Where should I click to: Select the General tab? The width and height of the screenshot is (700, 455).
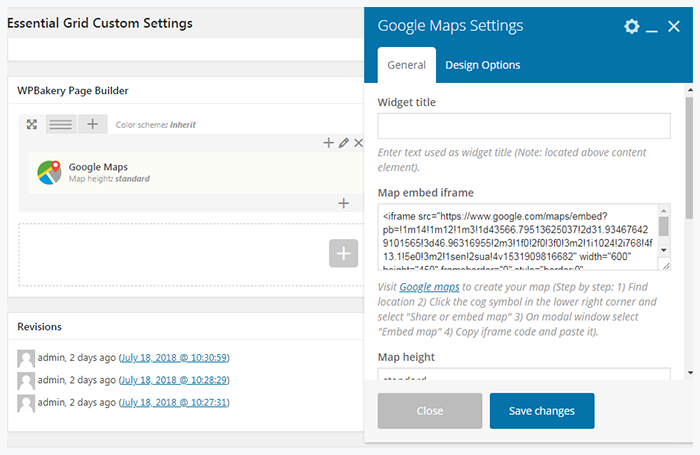(407, 65)
